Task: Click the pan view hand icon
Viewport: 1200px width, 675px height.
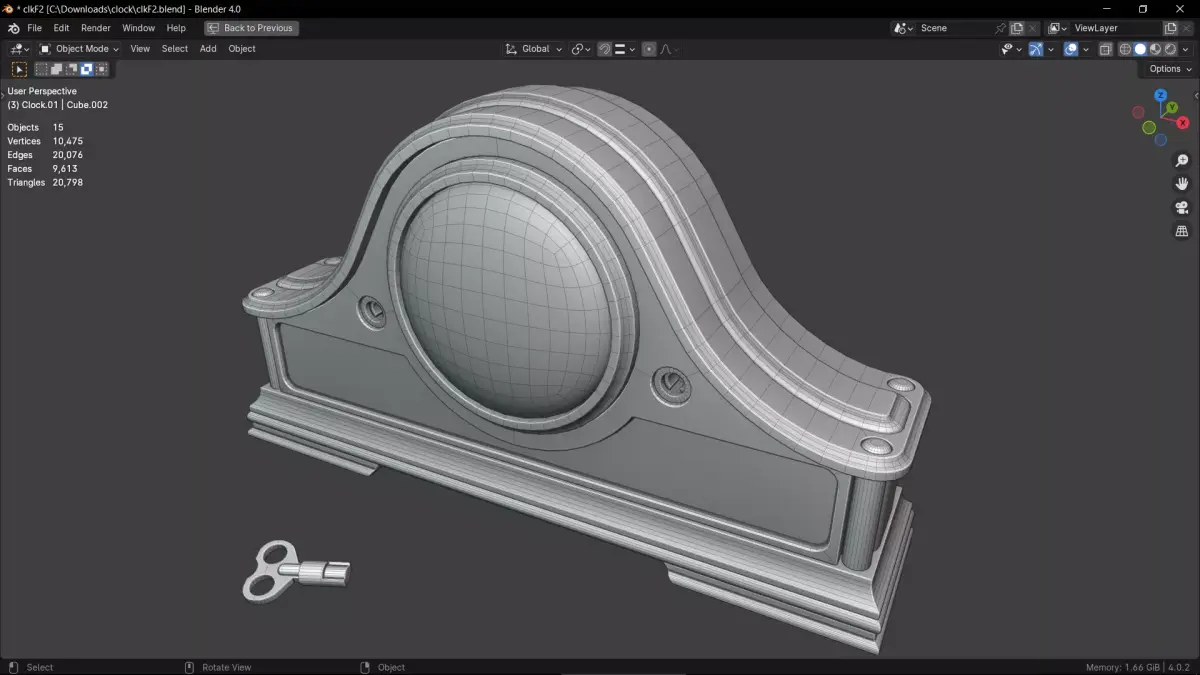Action: coord(1181,184)
